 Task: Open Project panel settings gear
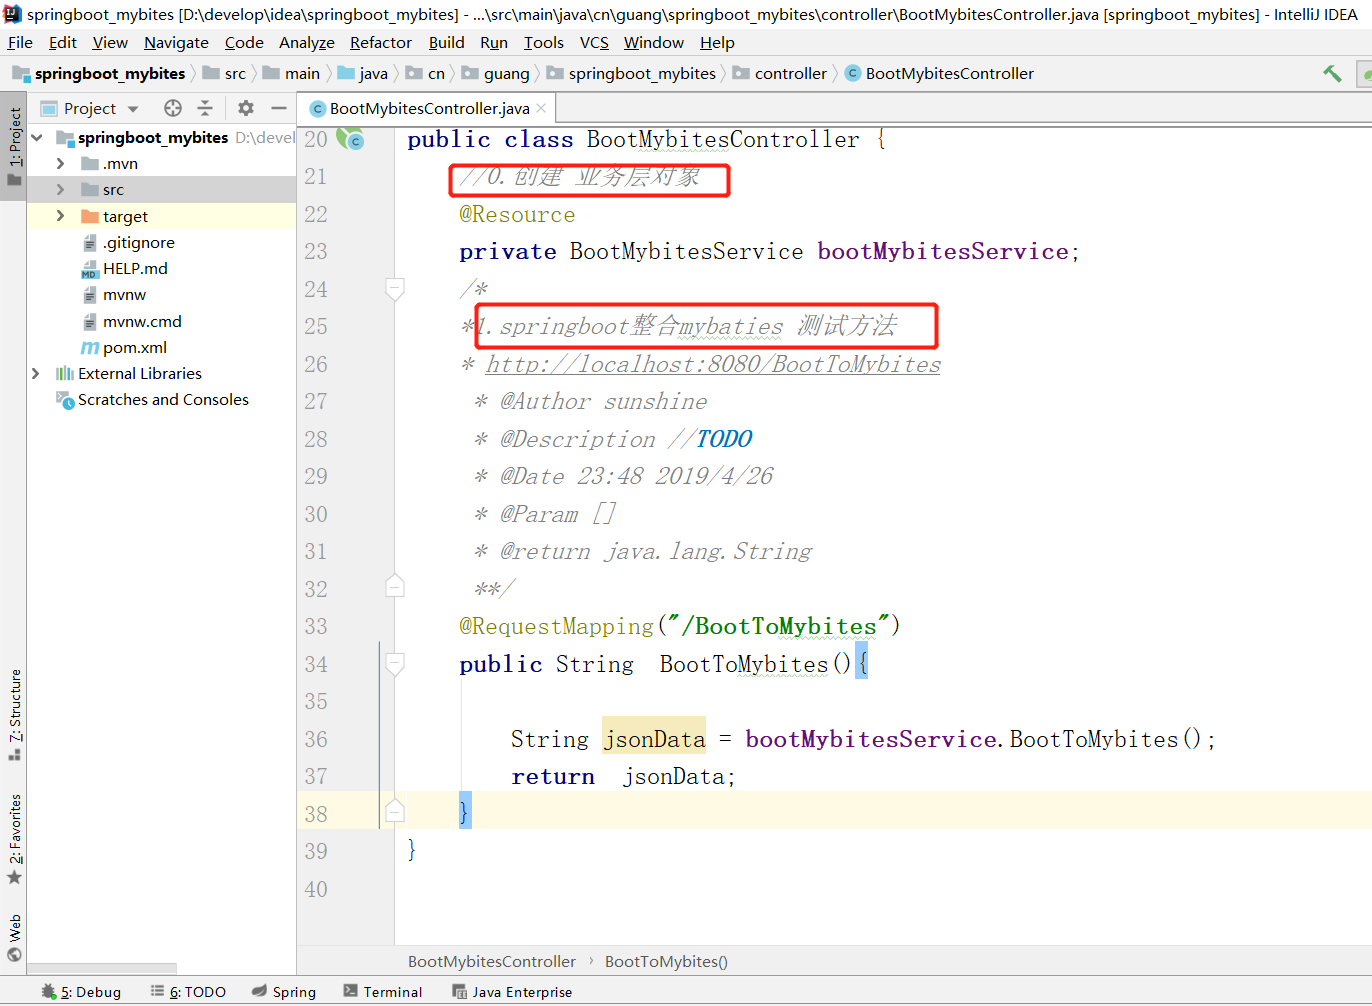click(246, 108)
